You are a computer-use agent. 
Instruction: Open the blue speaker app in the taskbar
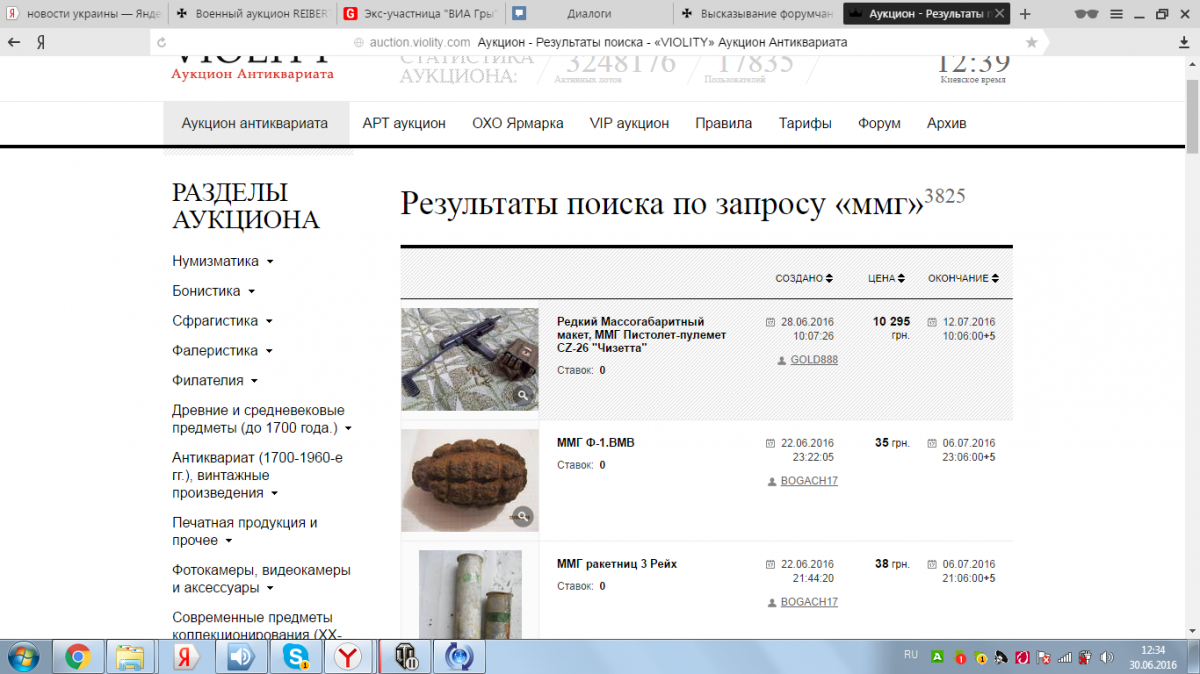click(x=240, y=657)
